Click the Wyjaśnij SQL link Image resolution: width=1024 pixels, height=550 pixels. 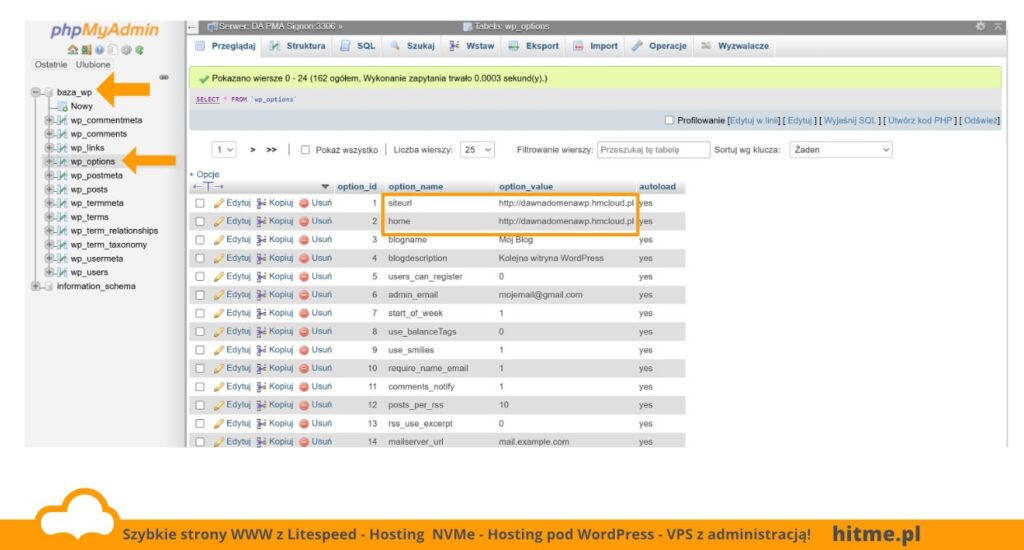coord(850,120)
